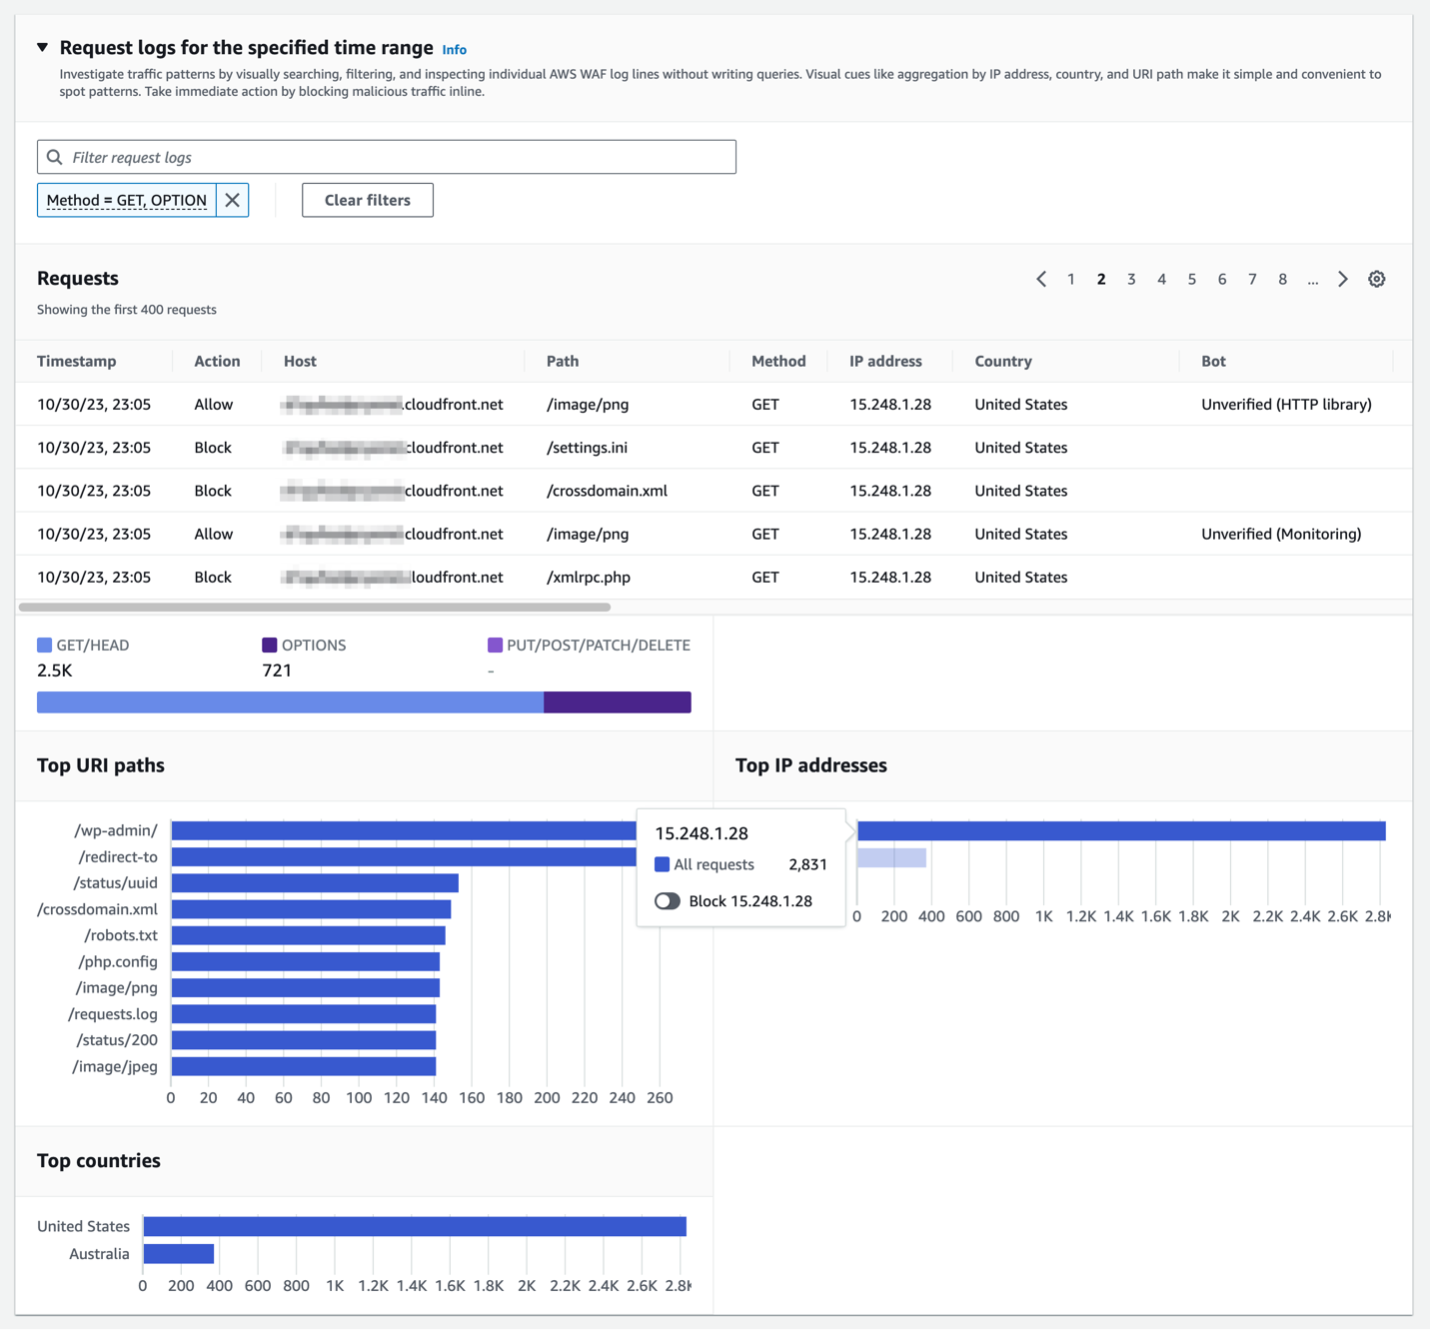Select the /wp-admin/ bar in Top URI paths
The width and height of the screenshot is (1430, 1332).
pyautogui.click(x=404, y=831)
